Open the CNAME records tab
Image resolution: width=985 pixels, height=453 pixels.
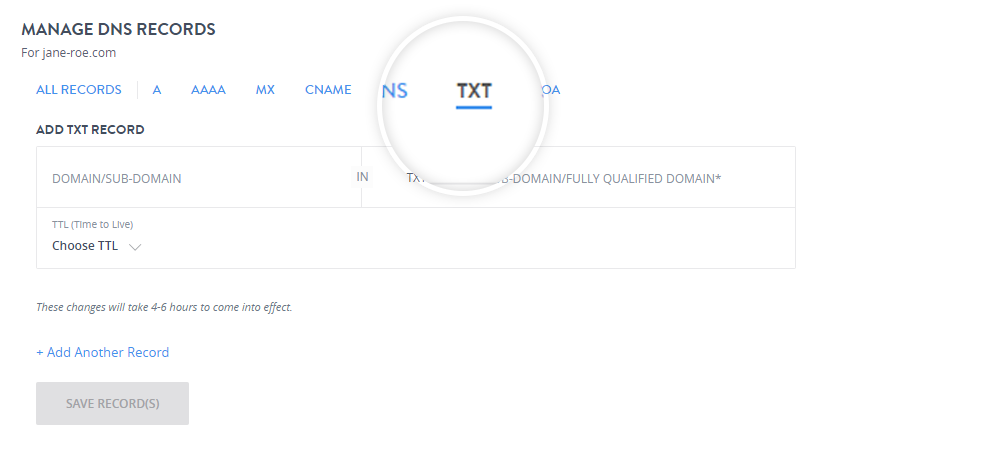328,90
